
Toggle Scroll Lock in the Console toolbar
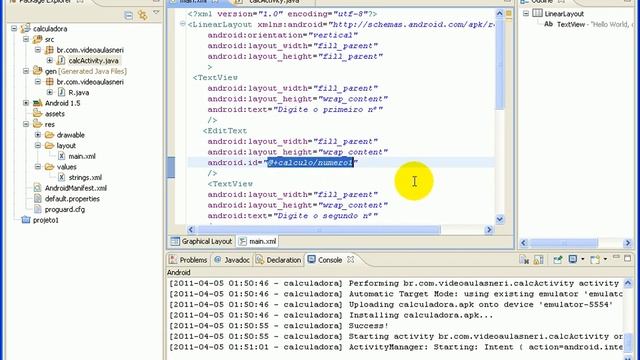click(x=539, y=260)
